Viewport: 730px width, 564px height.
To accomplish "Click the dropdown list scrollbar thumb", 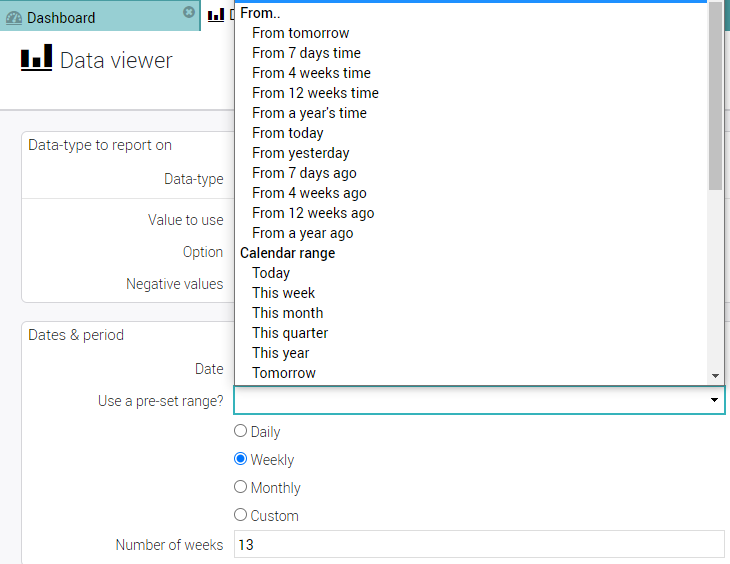I will pos(714,95).
